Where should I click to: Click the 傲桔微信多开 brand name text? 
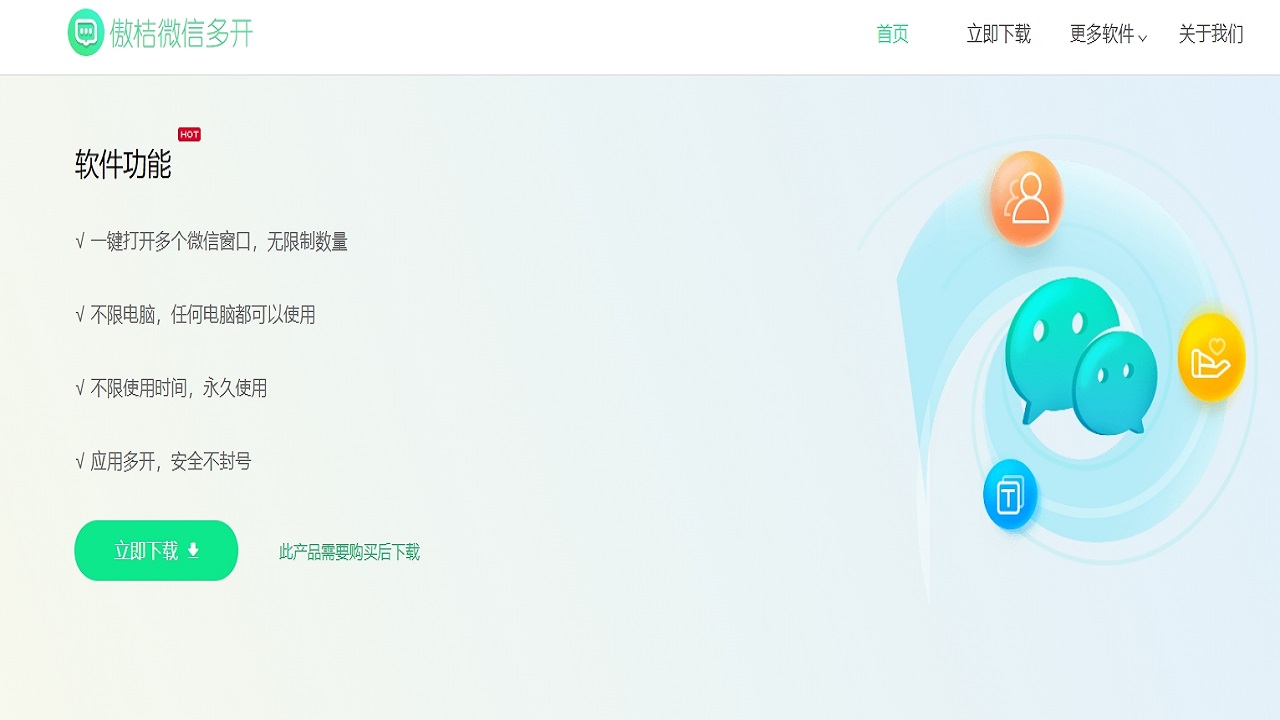point(181,33)
